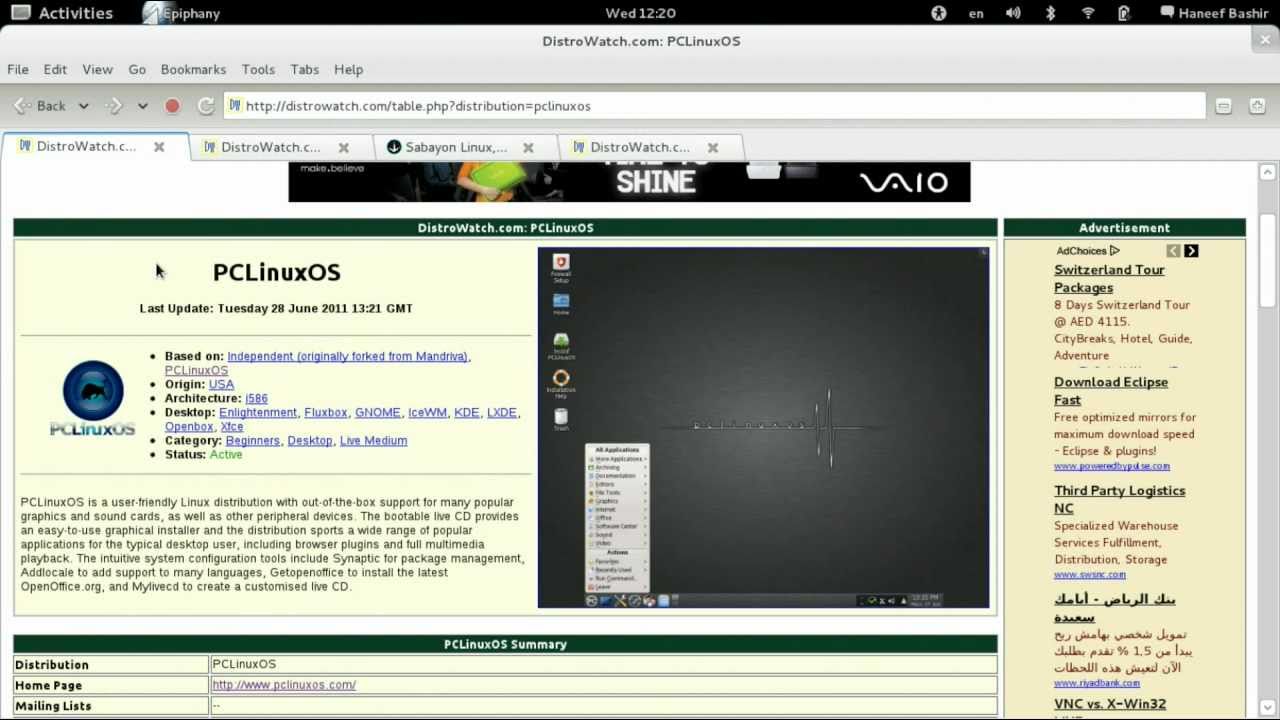Open the Help menu
Viewport: 1280px width, 720px height.
click(348, 69)
